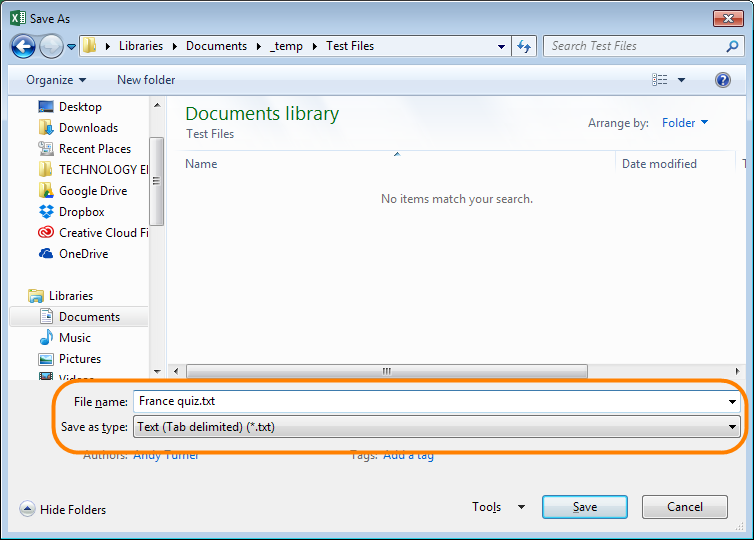The height and width of the screenshot is (540, 754).
Task: Open the Save as type combo box
Action: point(437,427)
